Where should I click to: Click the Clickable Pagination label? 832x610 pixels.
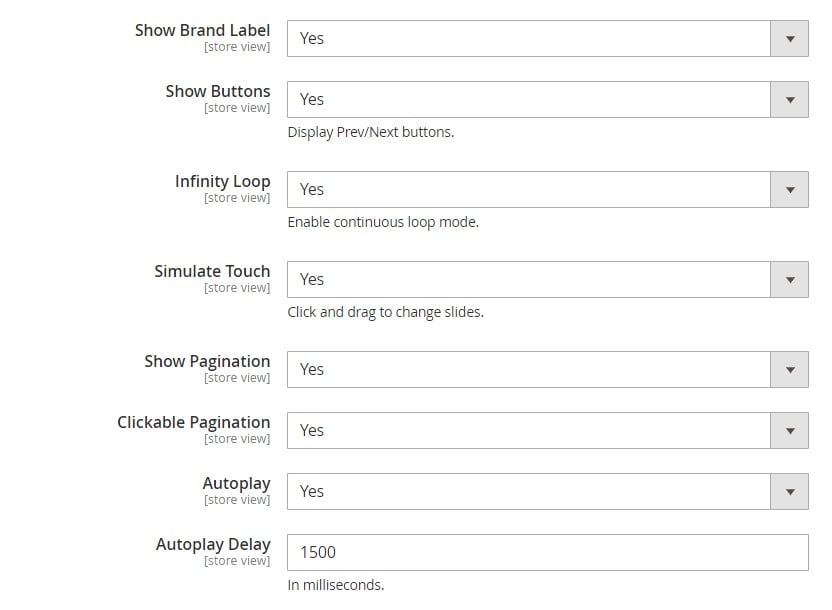coord(194,423)
